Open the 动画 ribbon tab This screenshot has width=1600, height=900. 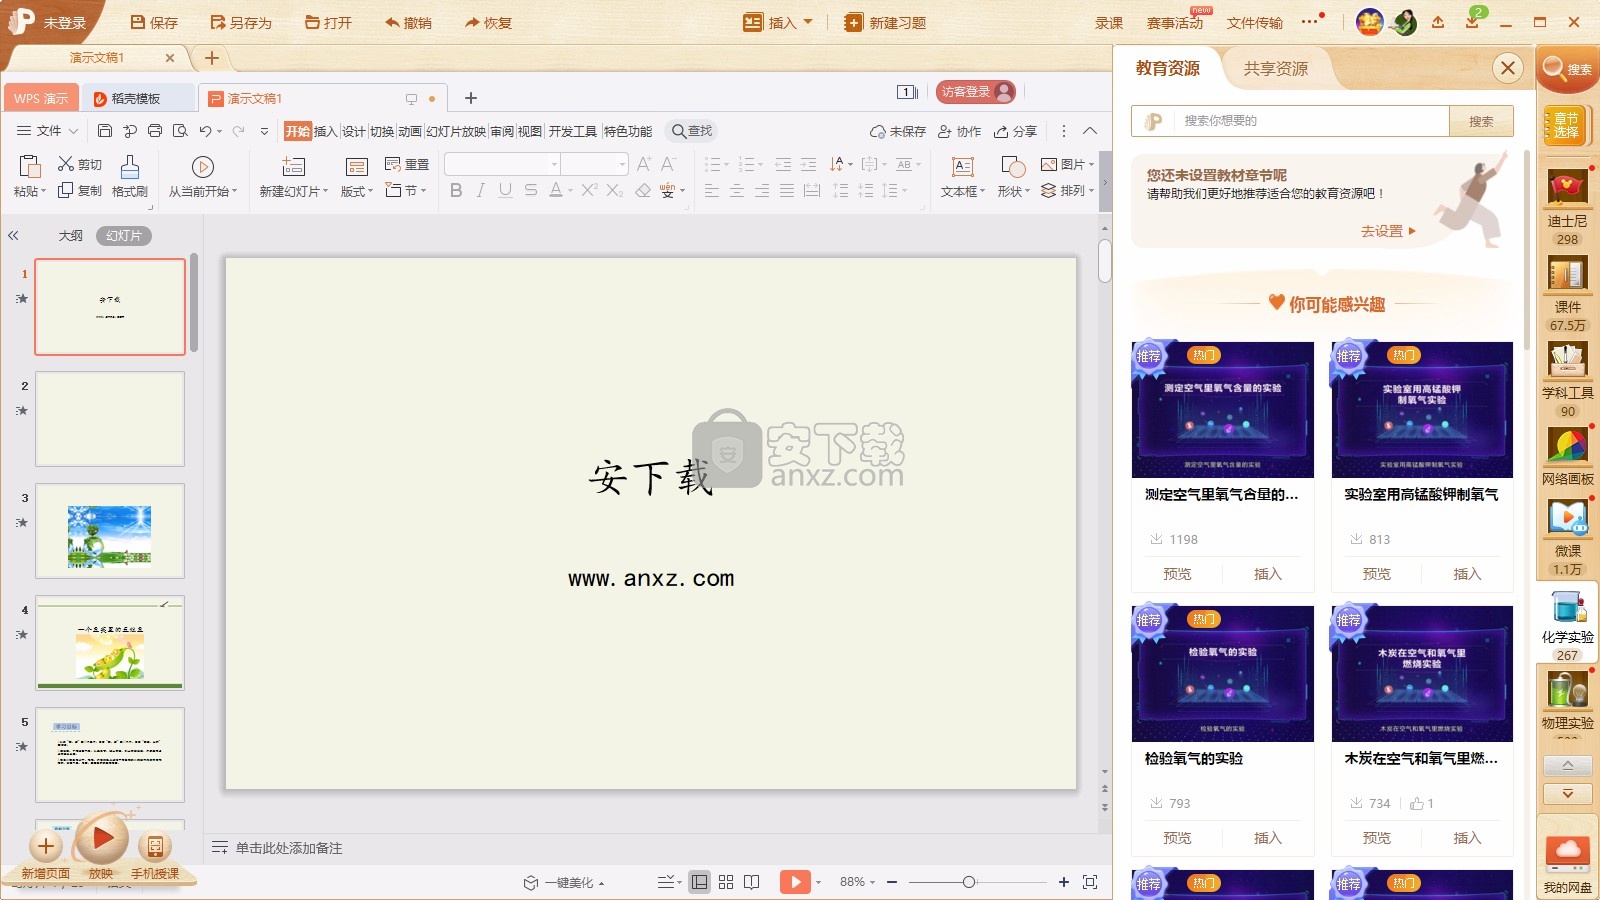410,131
